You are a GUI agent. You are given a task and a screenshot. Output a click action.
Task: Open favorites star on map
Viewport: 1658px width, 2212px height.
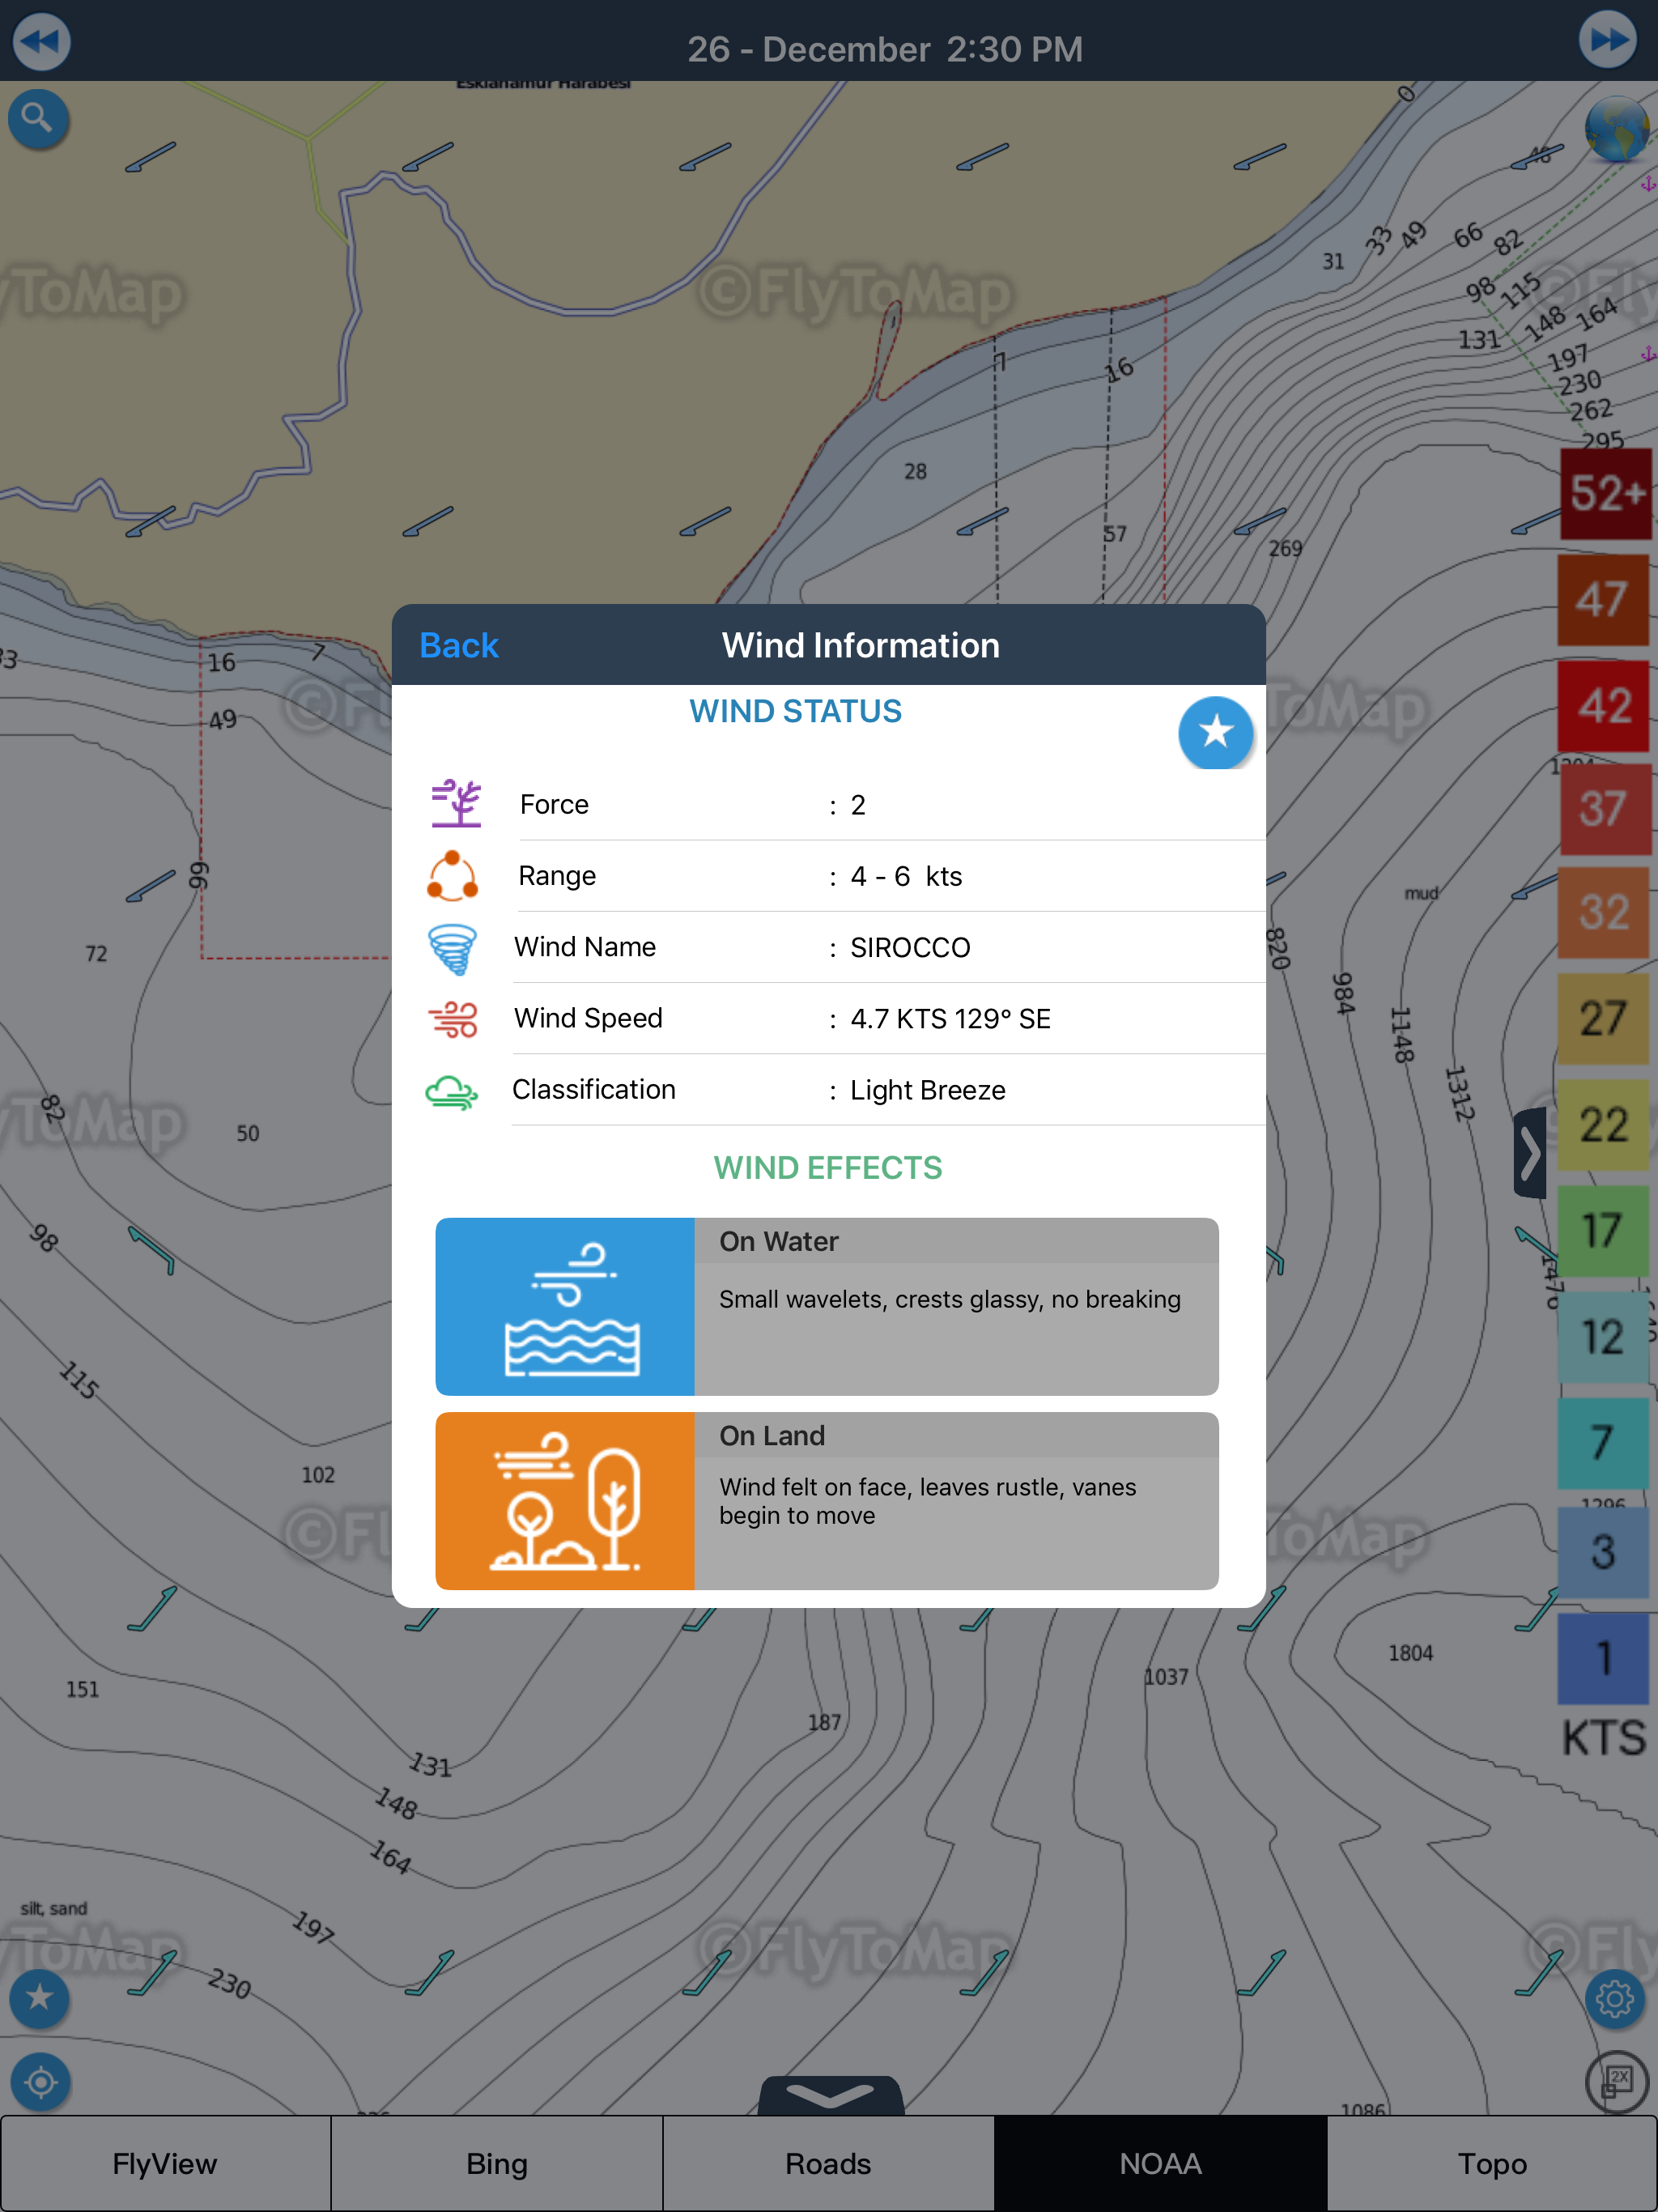click(x=39, y=1998)
